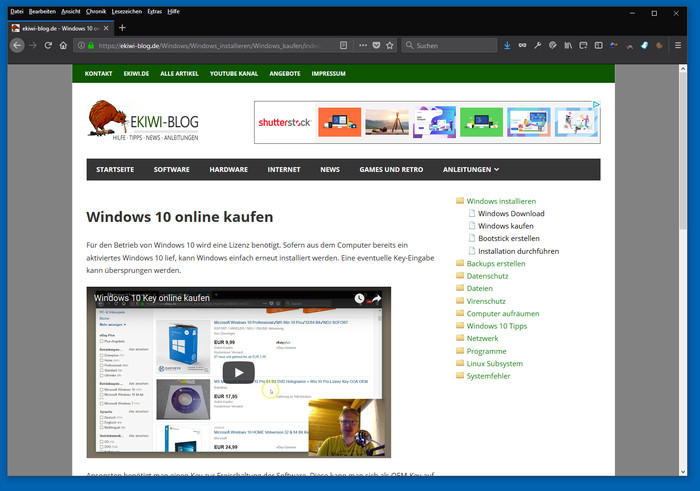This screenshot has width=700, height=491.
Task: Save page to Pocket
Action: [x=376, y=45]
